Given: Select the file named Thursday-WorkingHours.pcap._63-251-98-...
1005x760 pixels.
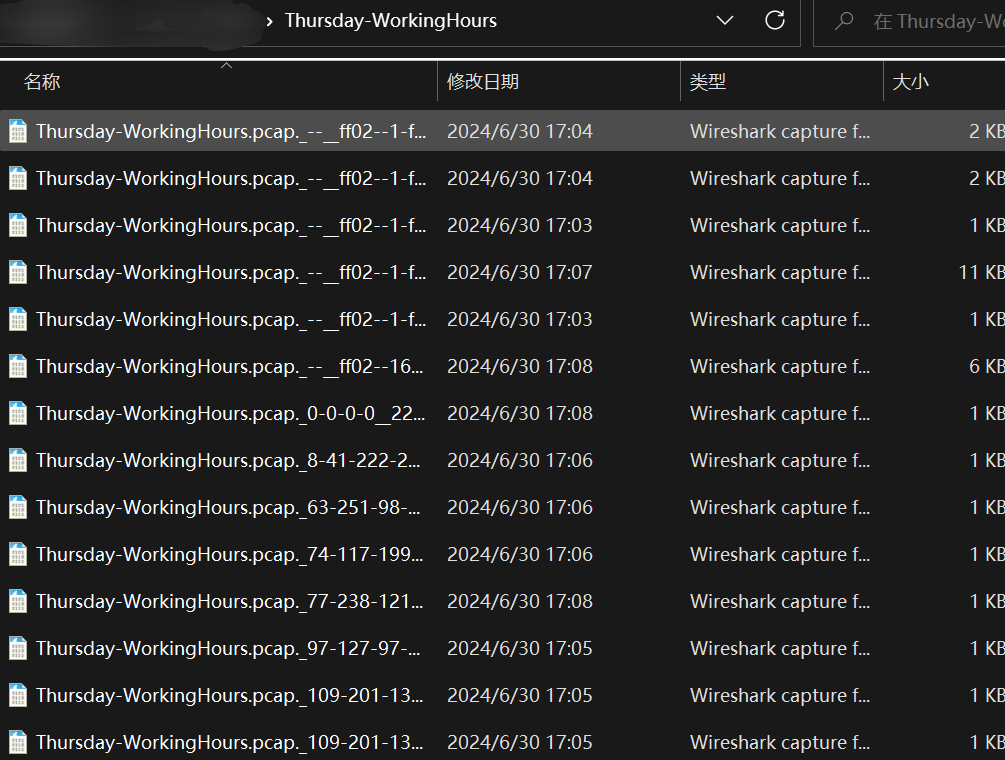Looking at the screenshot, I should click(228, 508).
